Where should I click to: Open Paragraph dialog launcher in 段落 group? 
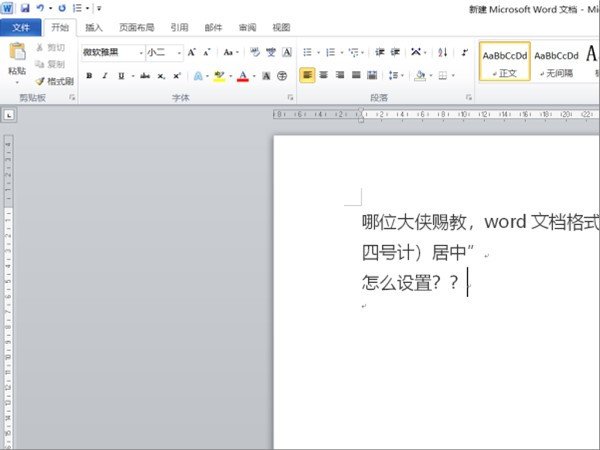[469, 98]
